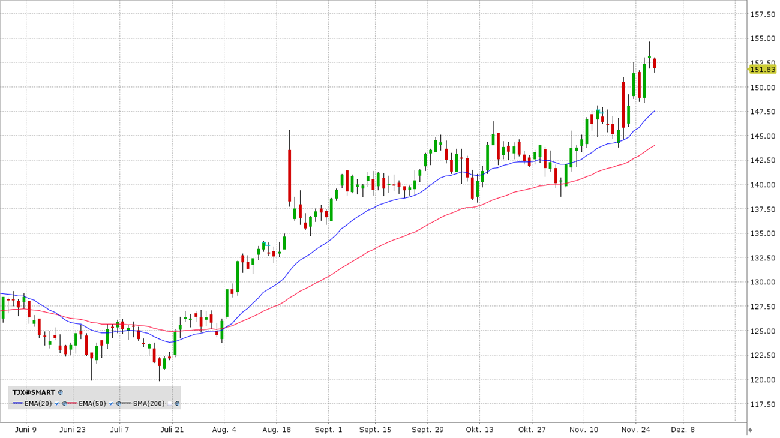
Task: Click the Nov. 24 date label
Action: pyautogui.click(x=636, y=430)
